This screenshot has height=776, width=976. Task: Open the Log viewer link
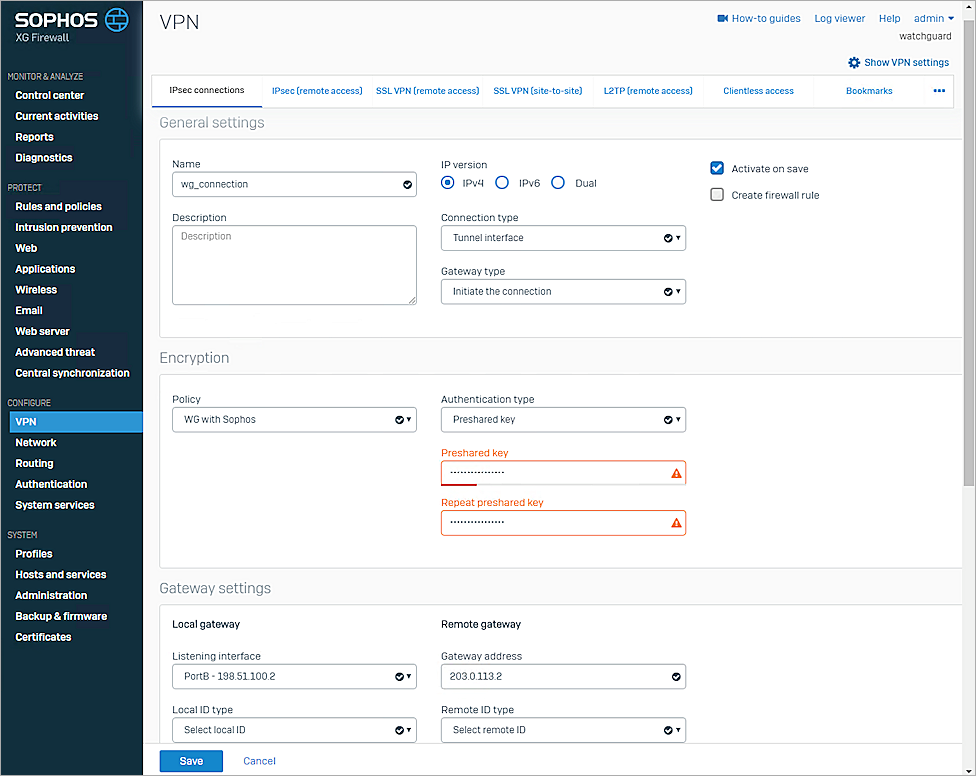tap(839, 18)
